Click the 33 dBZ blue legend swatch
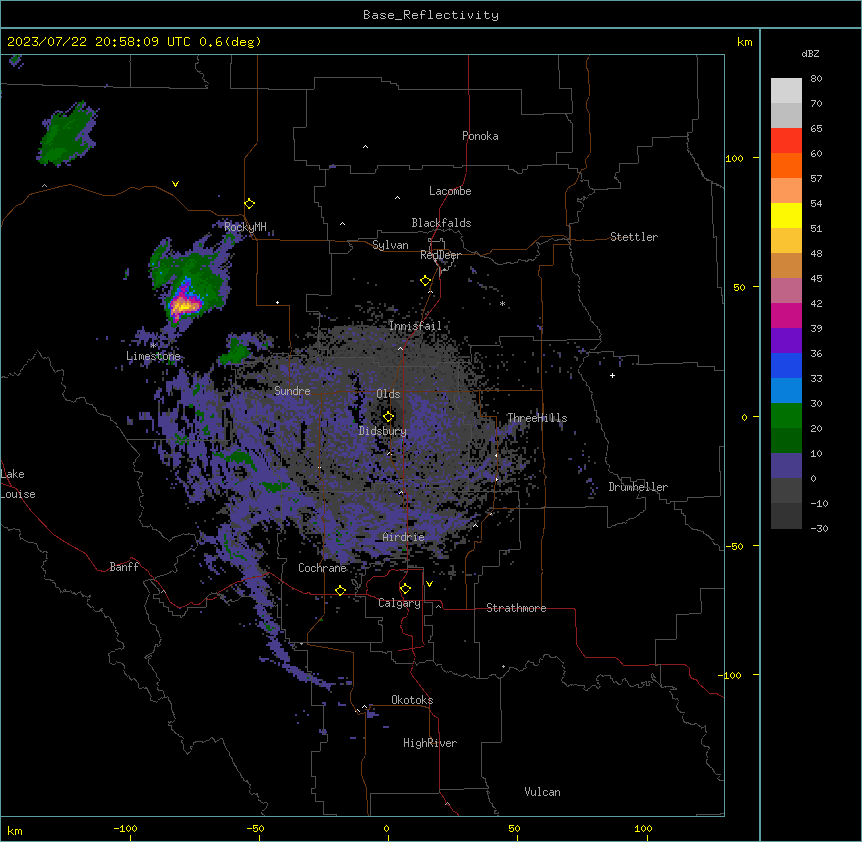The image size is (862, 842). point(786,390)
